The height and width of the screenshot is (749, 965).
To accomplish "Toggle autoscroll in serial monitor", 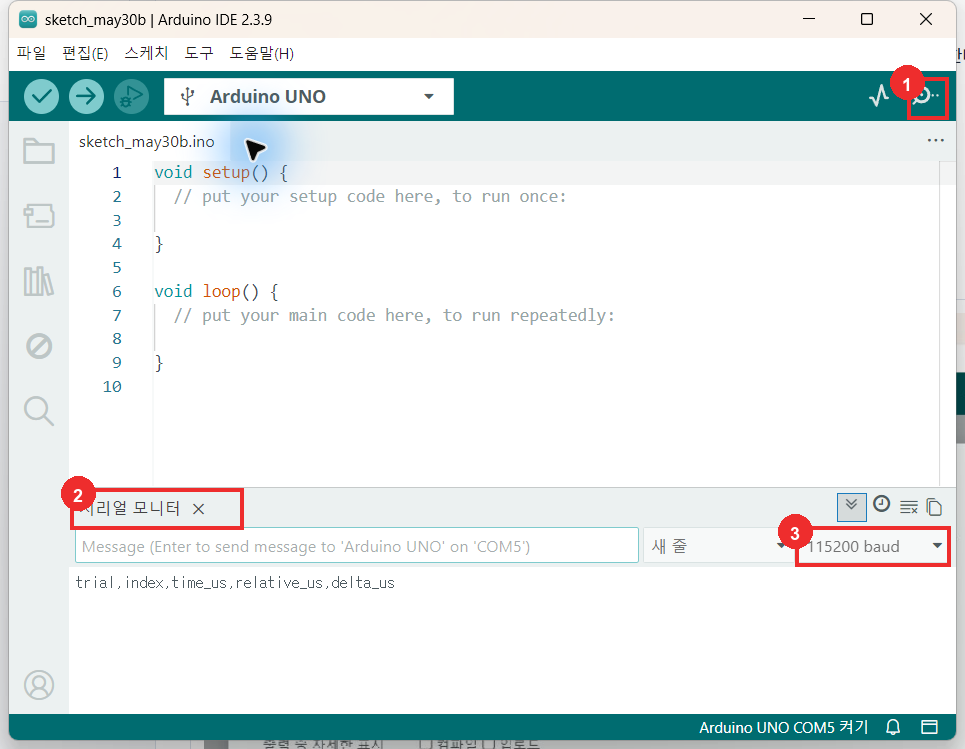I will coord(852,507).
